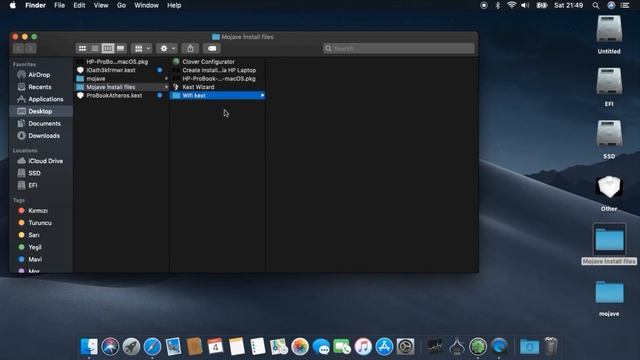Open the View menu

(101, 5)
